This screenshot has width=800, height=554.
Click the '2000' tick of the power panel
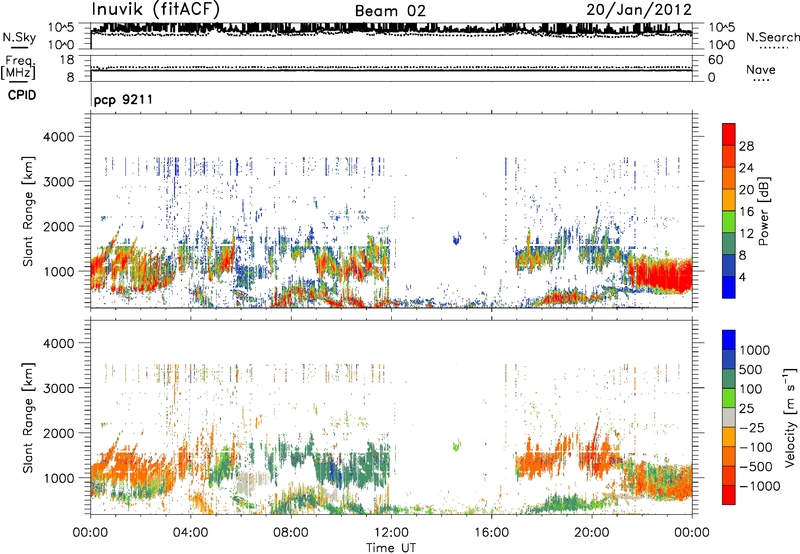point(58,226)
